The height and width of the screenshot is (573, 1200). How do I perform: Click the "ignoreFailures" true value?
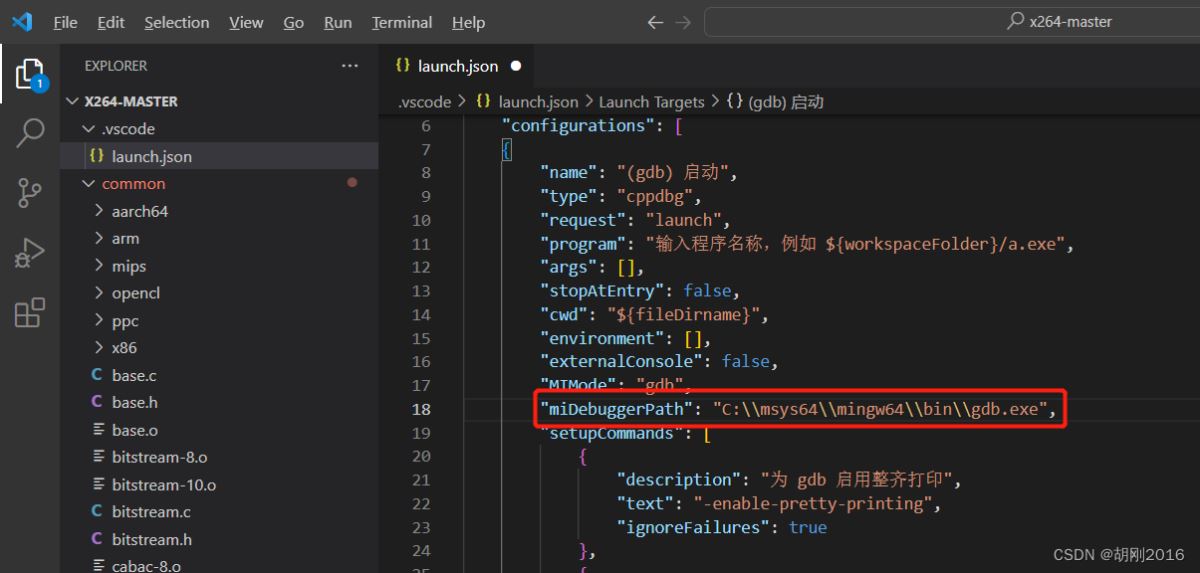coord(807,527)
